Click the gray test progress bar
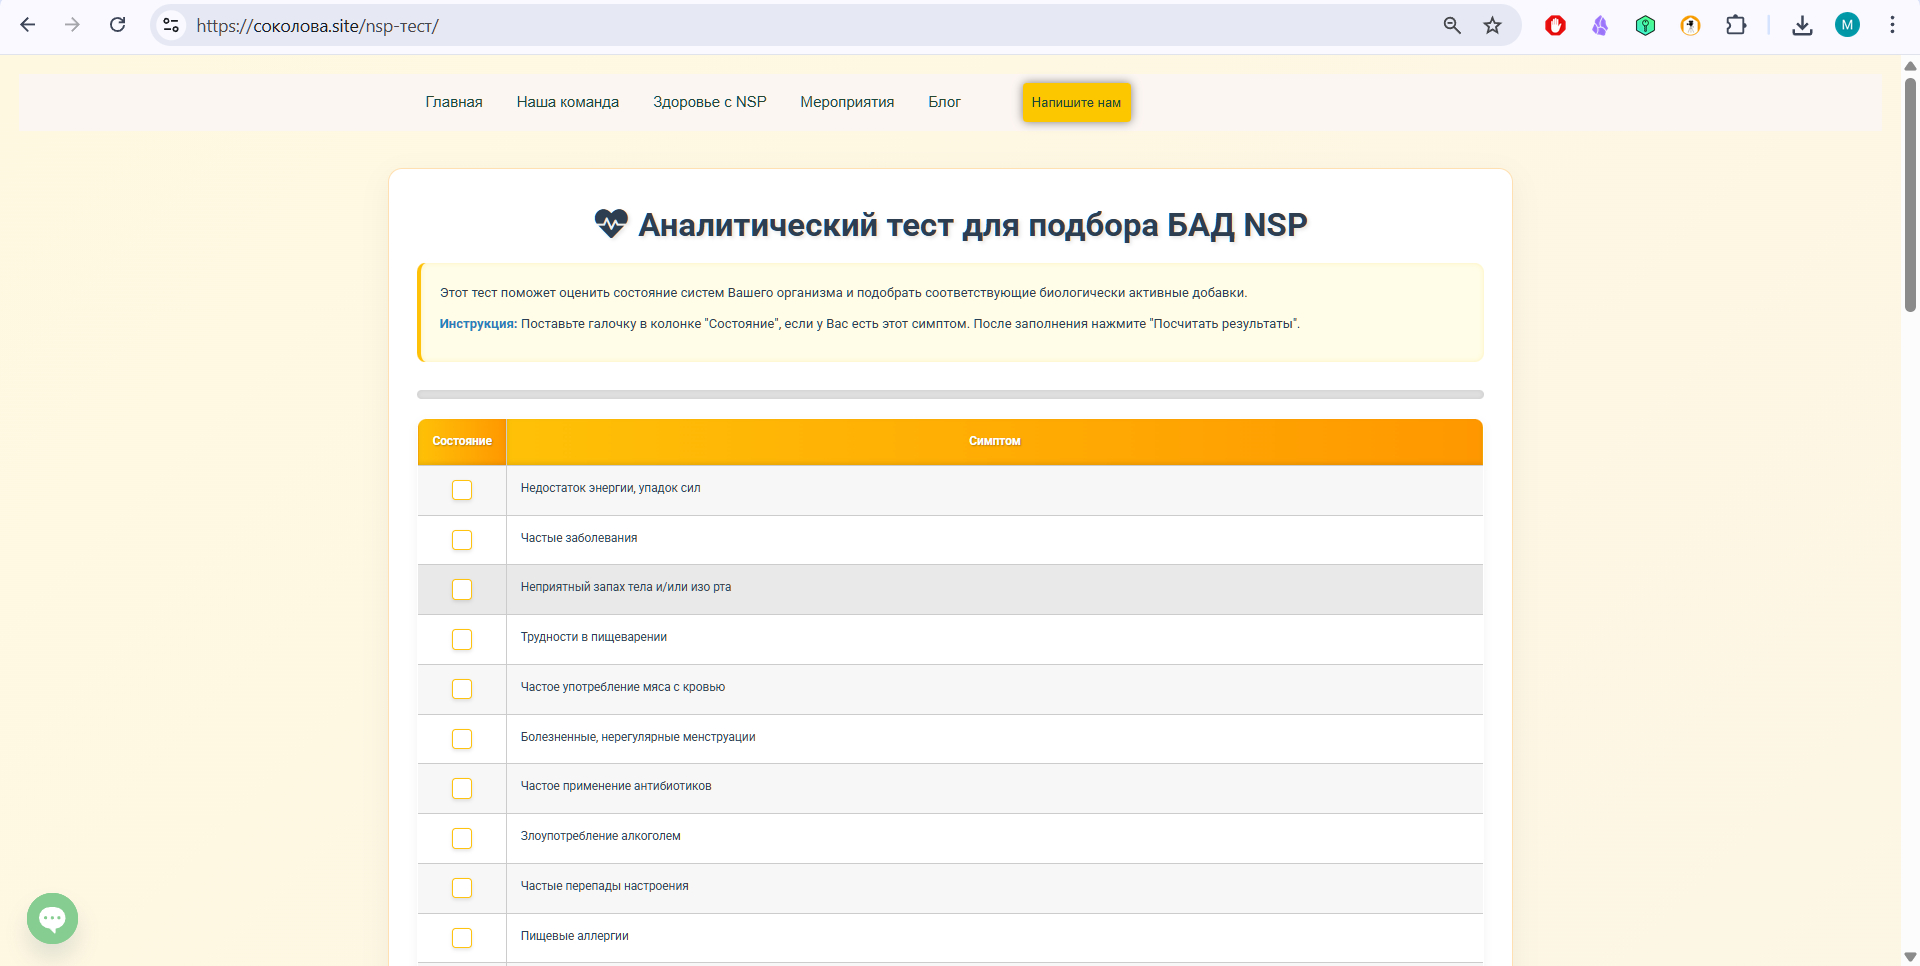 950,394
